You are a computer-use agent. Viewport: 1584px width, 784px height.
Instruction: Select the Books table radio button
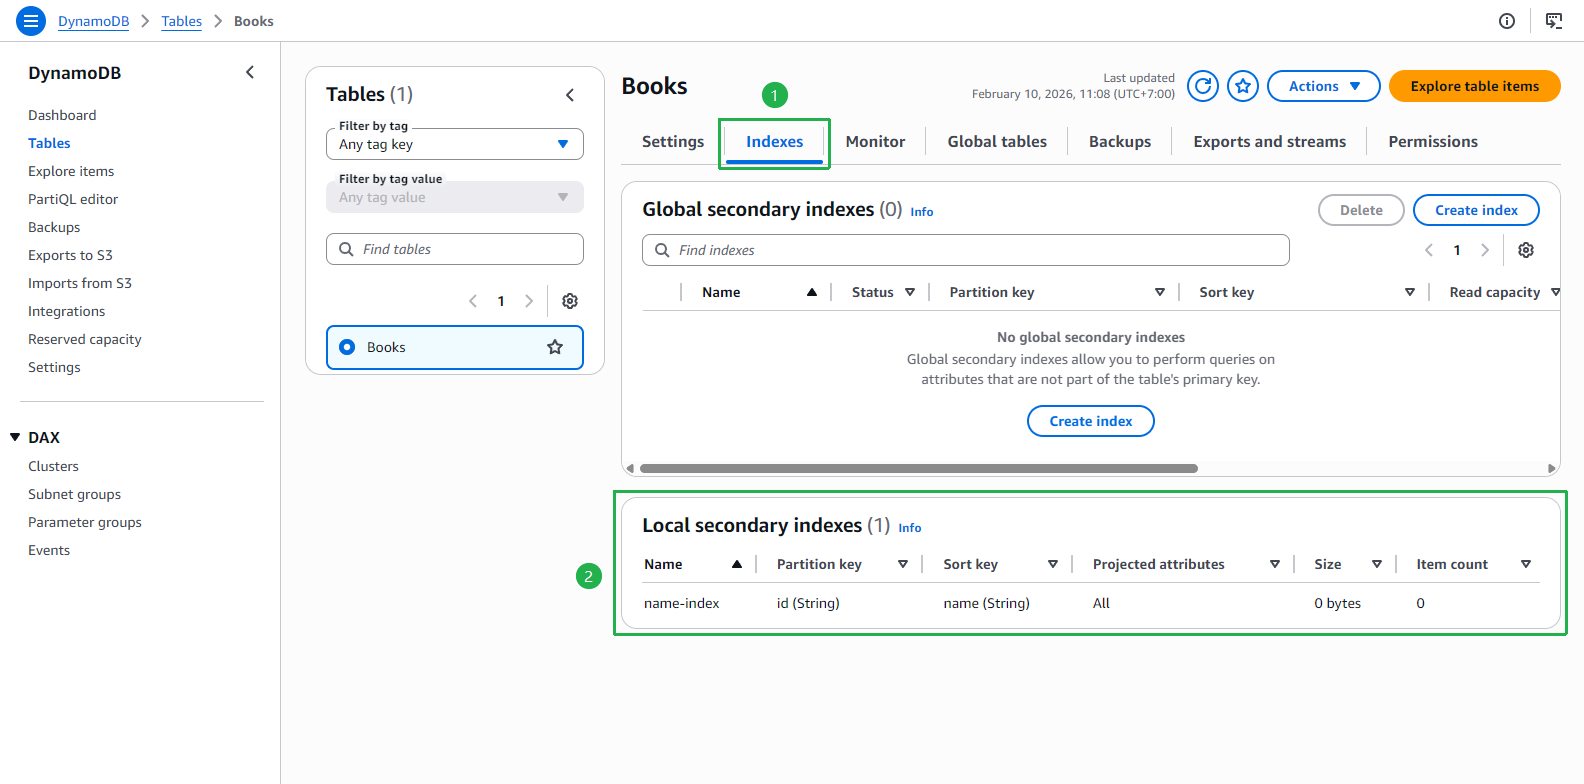pos(347,347)
